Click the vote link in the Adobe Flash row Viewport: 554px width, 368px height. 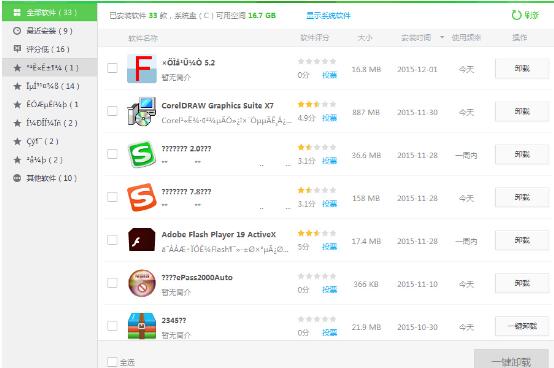(329, 247)
